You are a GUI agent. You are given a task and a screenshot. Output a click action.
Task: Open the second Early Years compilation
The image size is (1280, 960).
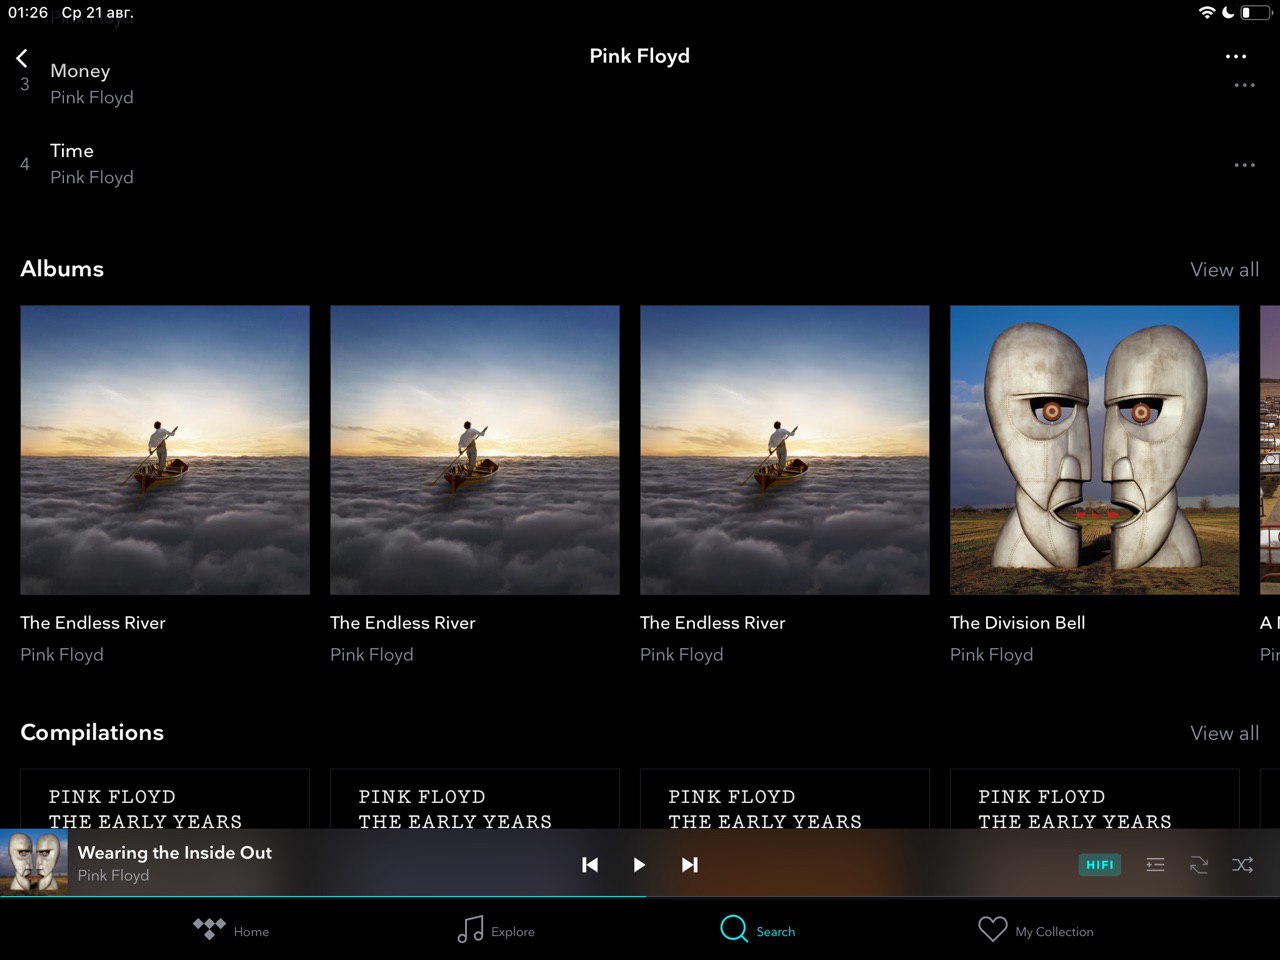[x=475, y=799]
